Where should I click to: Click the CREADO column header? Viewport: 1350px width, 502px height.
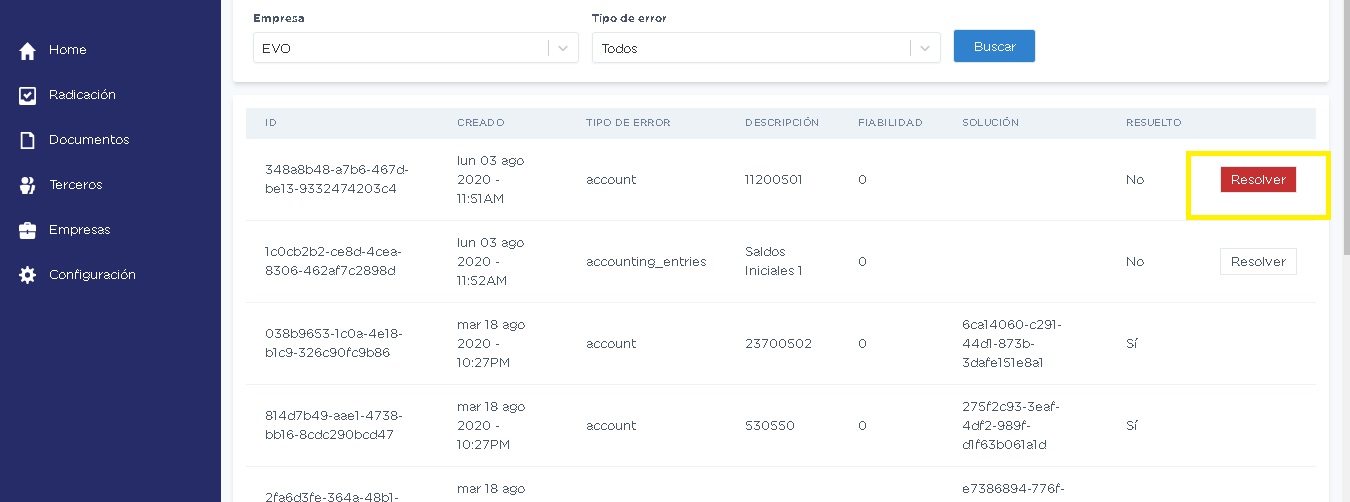[x=481, y=123]
